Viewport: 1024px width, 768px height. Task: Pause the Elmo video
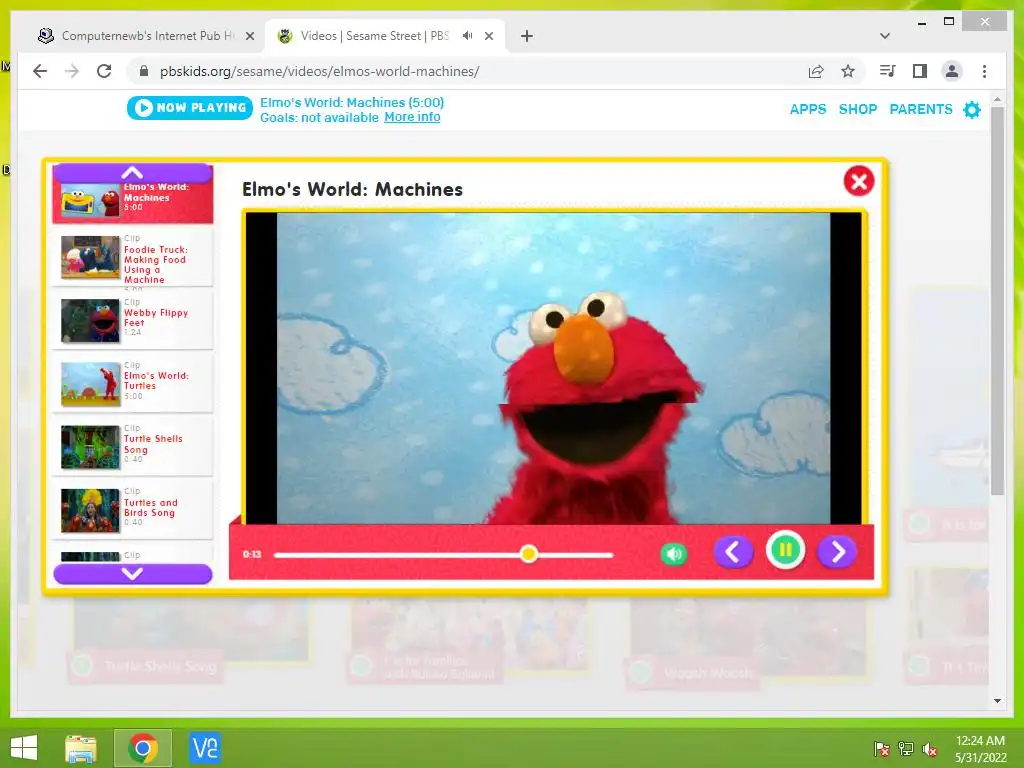[785, 551]
